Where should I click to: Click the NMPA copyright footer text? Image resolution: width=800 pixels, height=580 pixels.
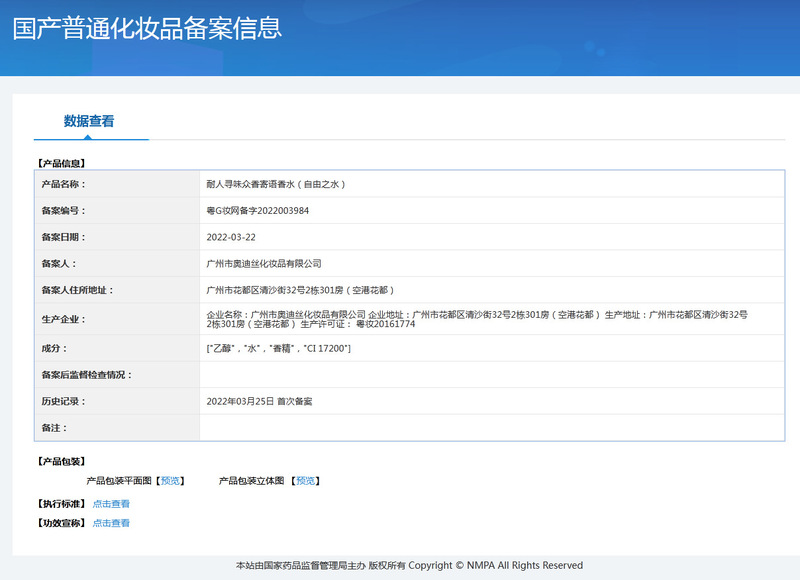409,566
